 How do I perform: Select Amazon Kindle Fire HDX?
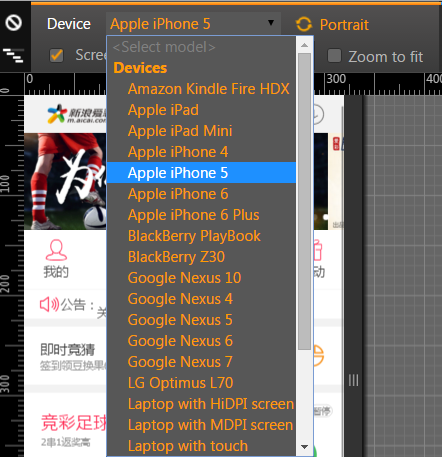point(201,89)
